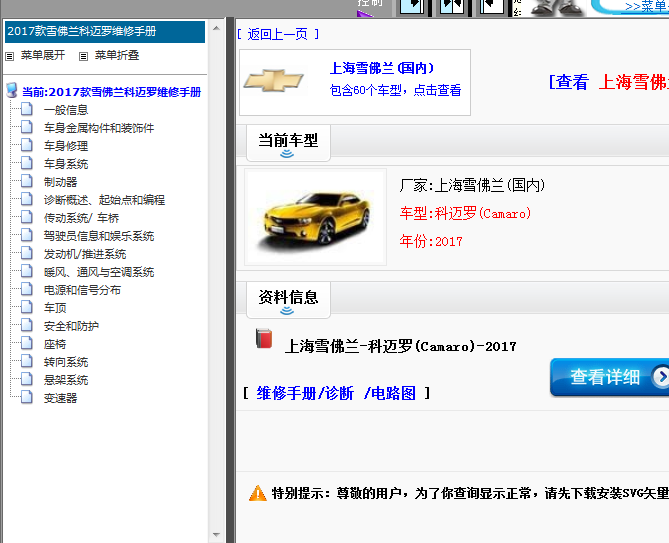Screen dimensions: 669x543
Task: Open 上海雪佛兰(国内) brand link
Action: point(382,68)
